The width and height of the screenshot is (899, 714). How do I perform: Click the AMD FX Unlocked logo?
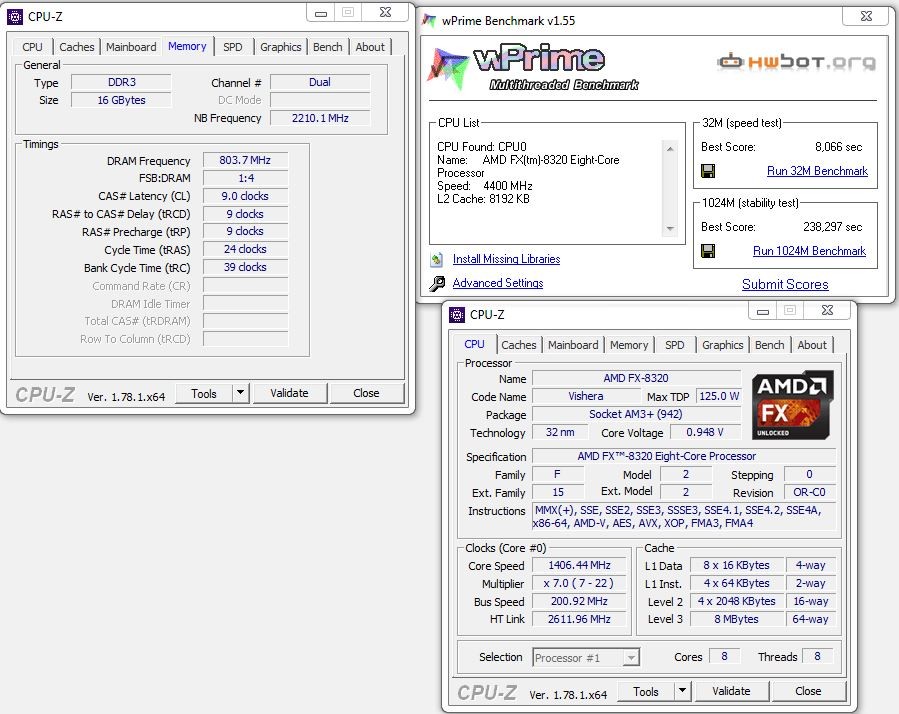[x=794, y=405]
